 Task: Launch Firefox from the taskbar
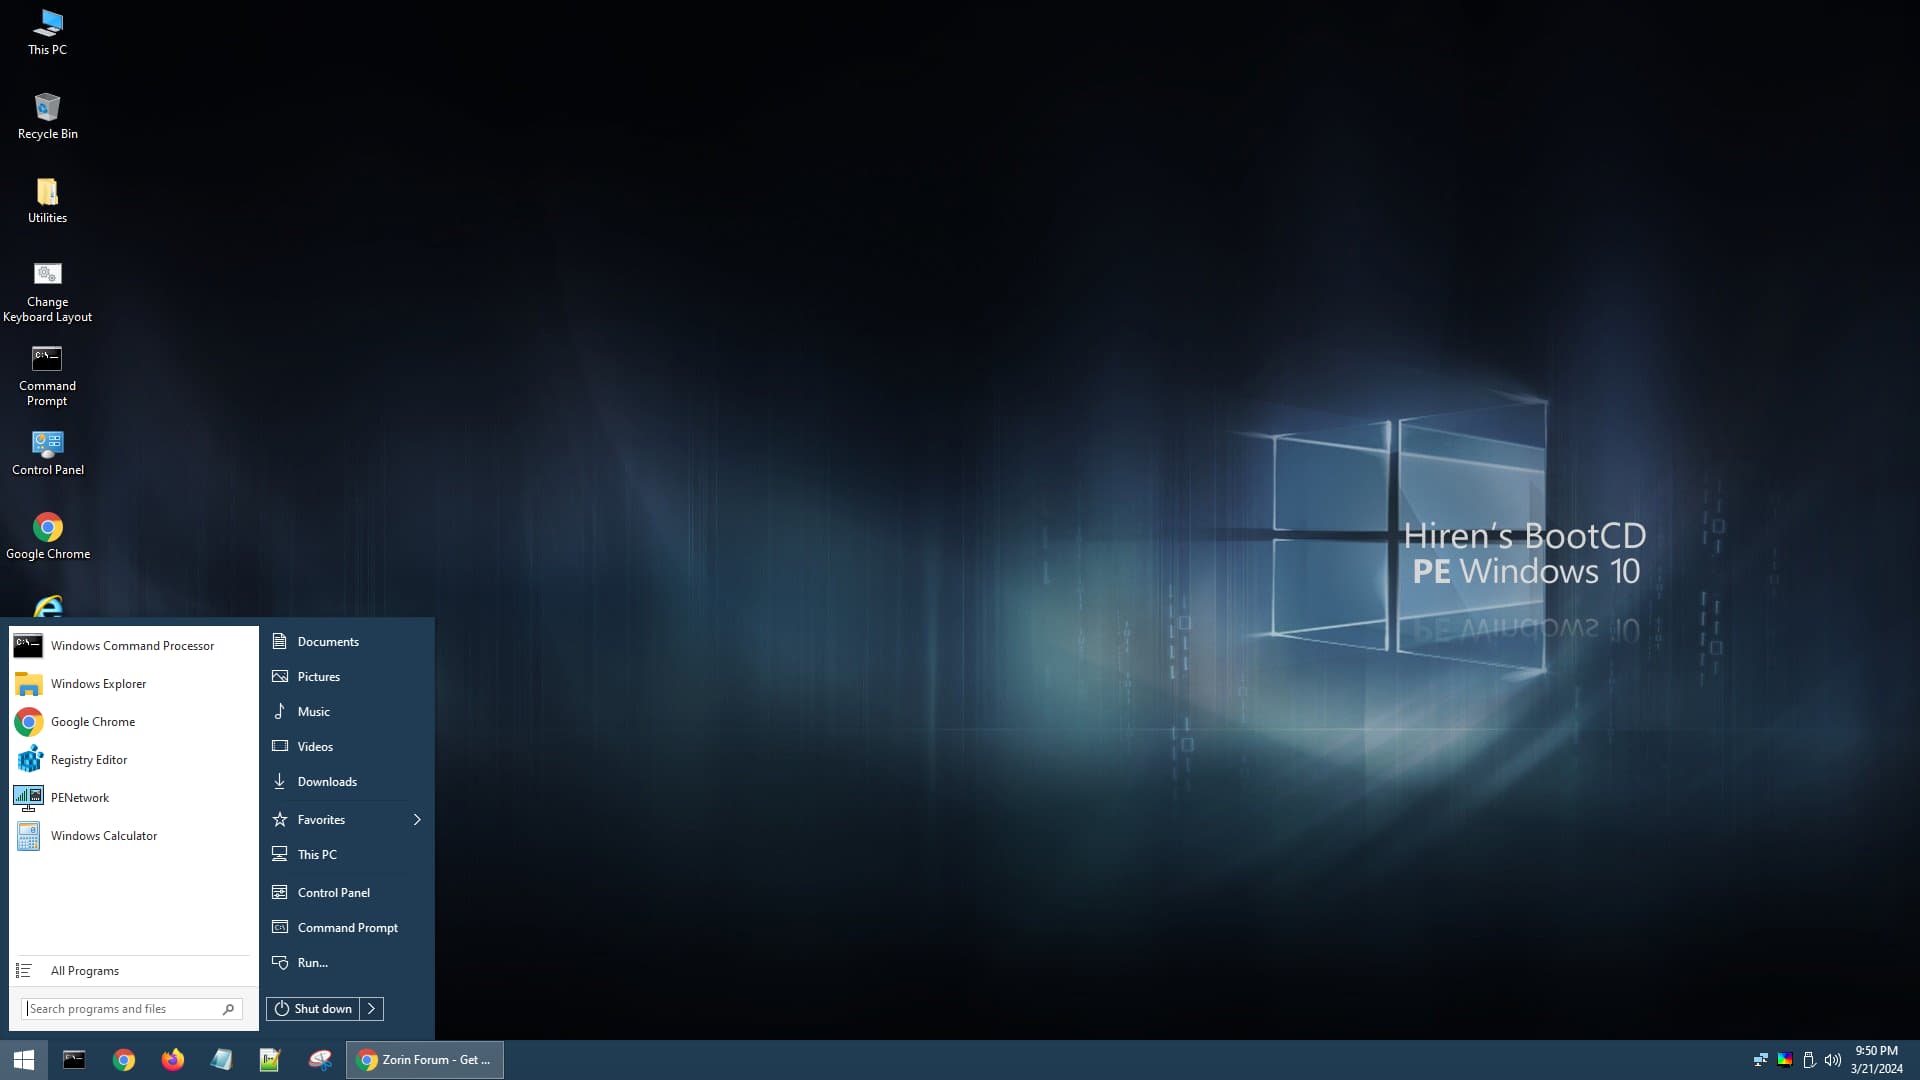[x=173, y=1060]
